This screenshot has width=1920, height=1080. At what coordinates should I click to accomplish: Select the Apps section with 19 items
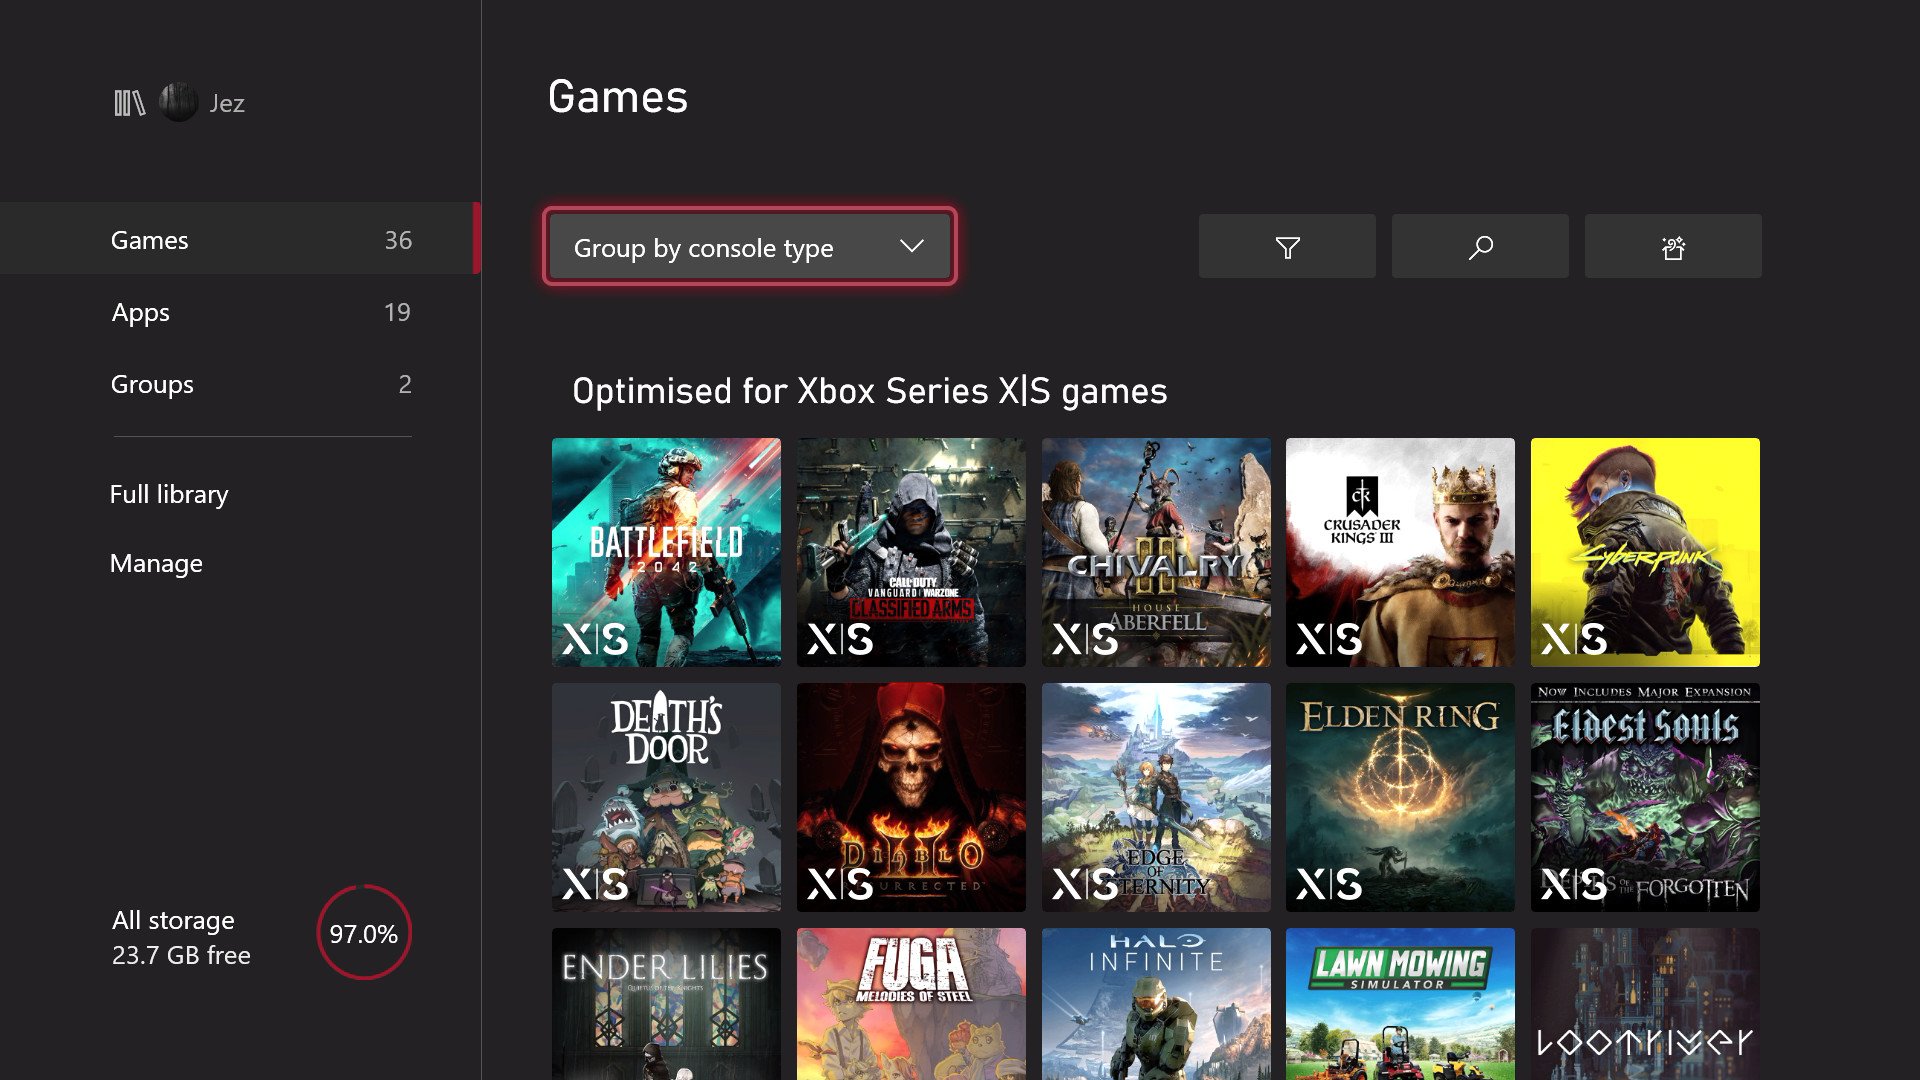(262, 311)
